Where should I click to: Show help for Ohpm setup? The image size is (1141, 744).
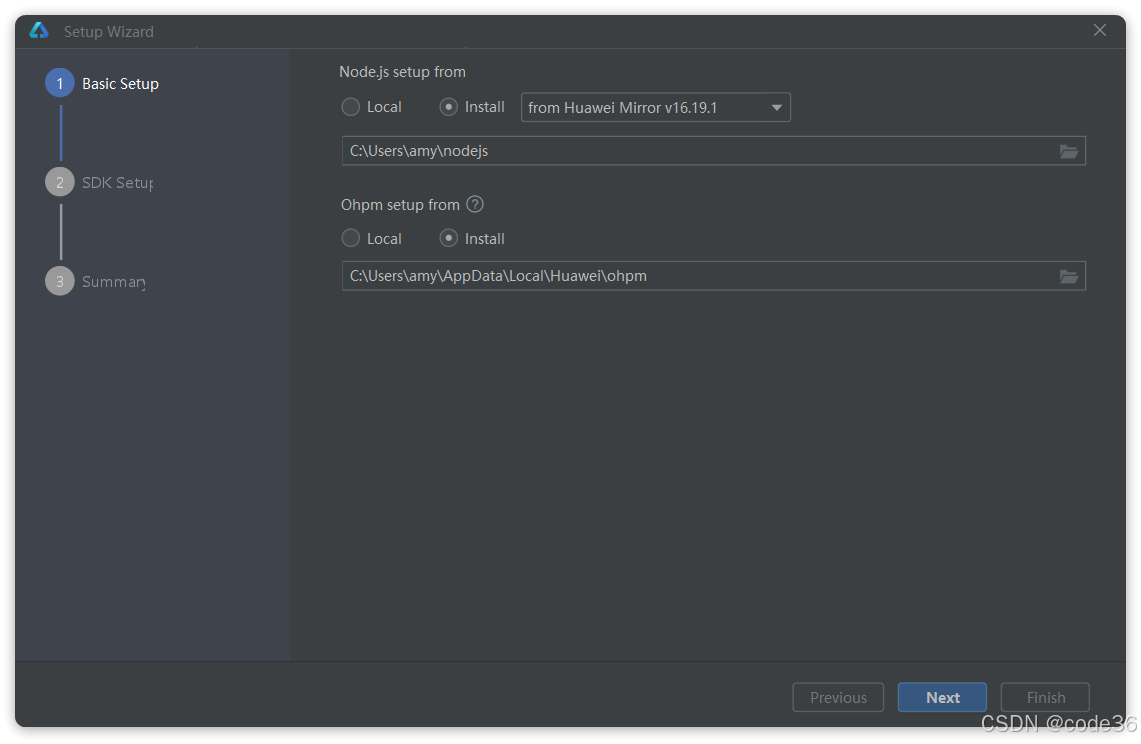pyautogui.click(x=474, y=205)
